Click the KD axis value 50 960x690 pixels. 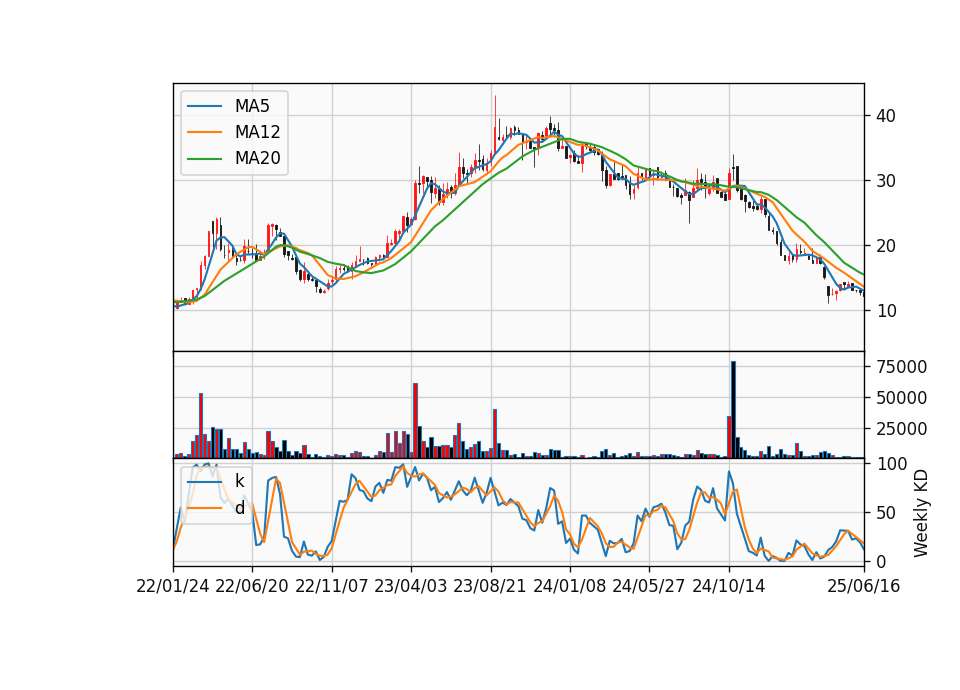click(886, 513)
